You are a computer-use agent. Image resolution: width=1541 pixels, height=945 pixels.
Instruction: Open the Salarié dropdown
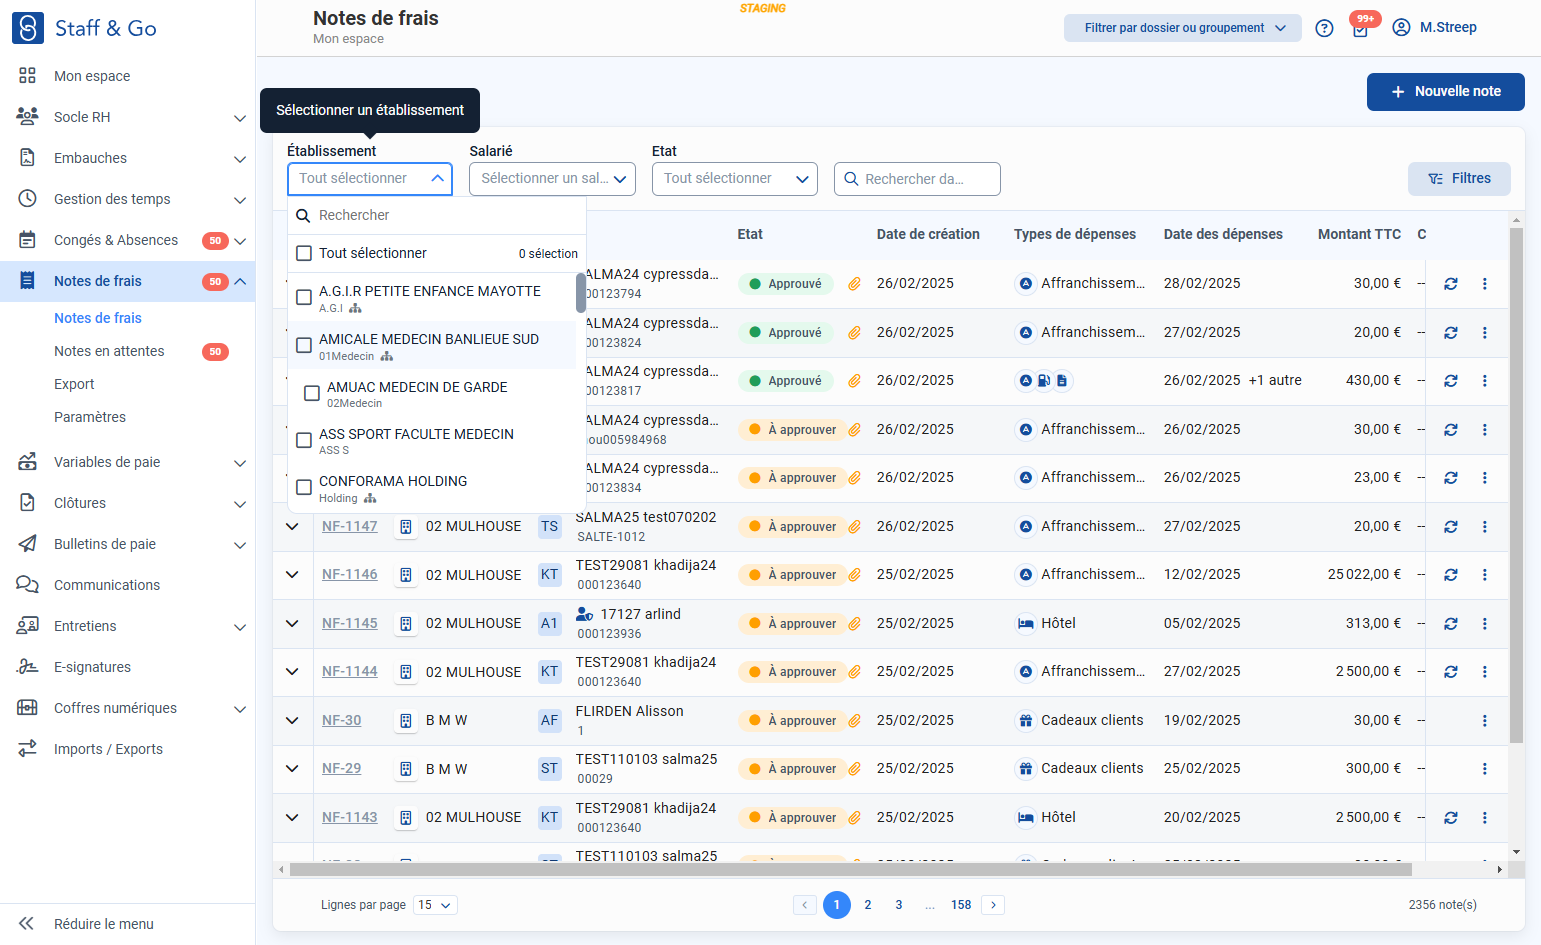click(552, 179)
